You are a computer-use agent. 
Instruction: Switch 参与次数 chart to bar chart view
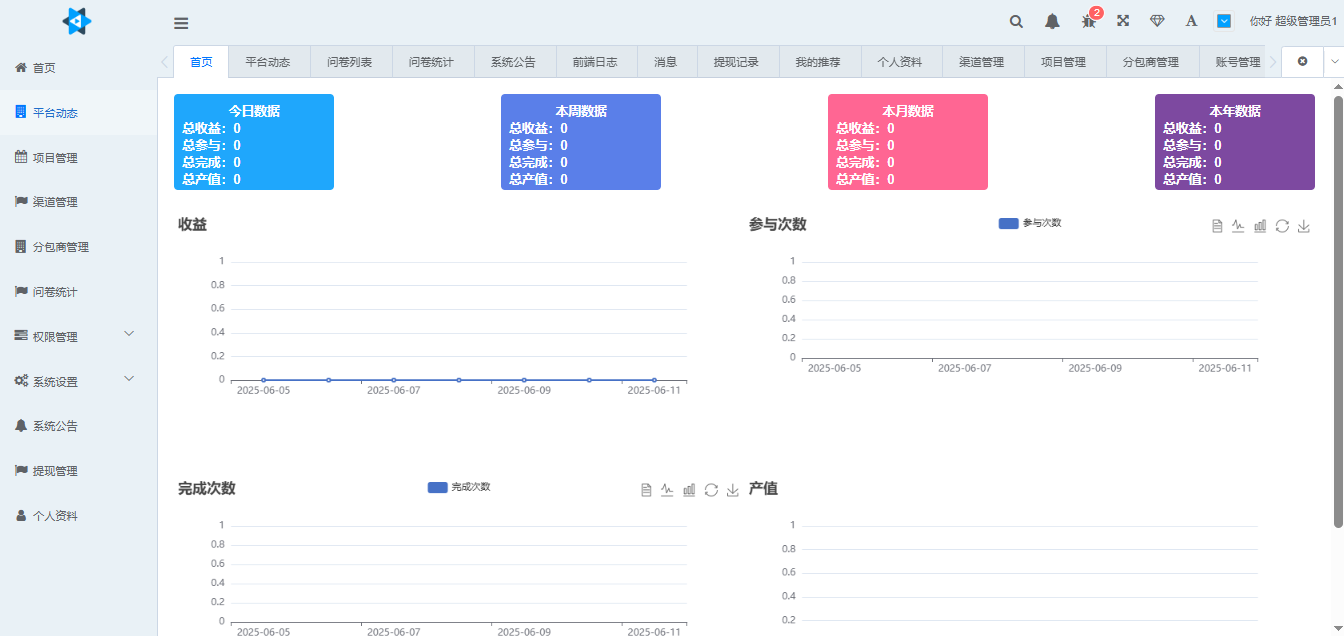(1260, 226)
